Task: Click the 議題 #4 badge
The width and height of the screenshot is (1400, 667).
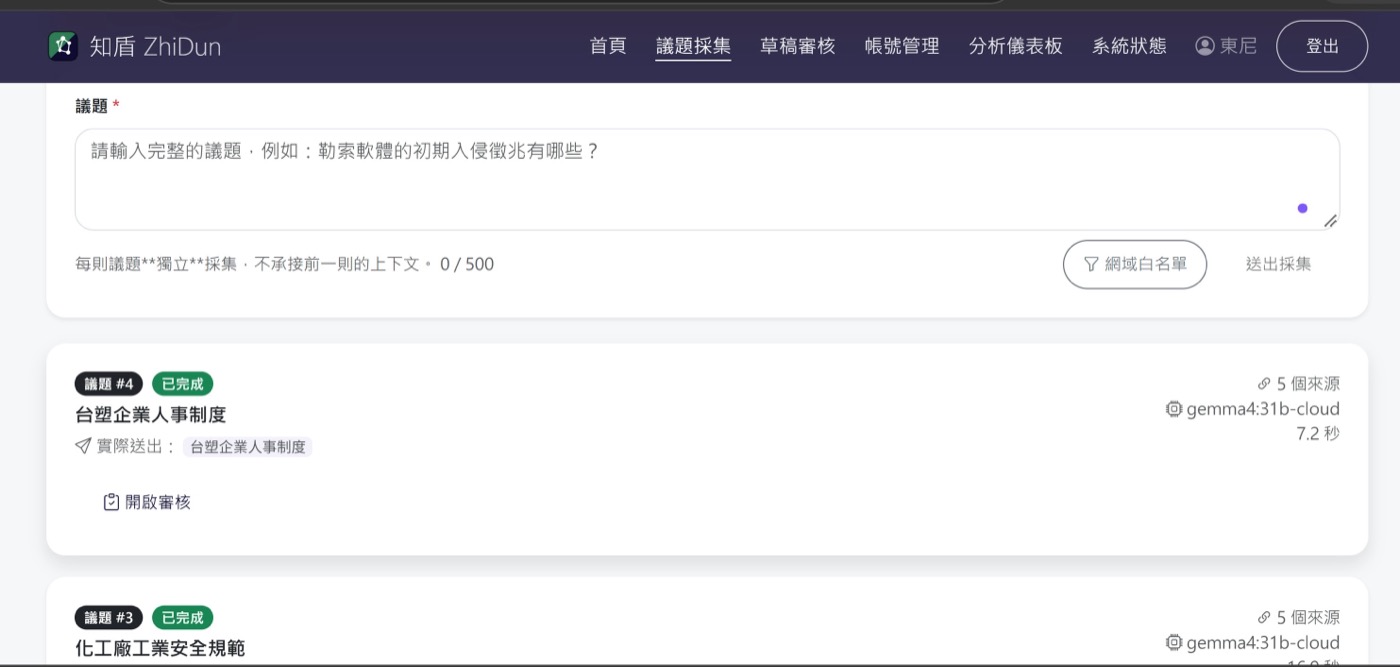Action: [x=109, y=384]
